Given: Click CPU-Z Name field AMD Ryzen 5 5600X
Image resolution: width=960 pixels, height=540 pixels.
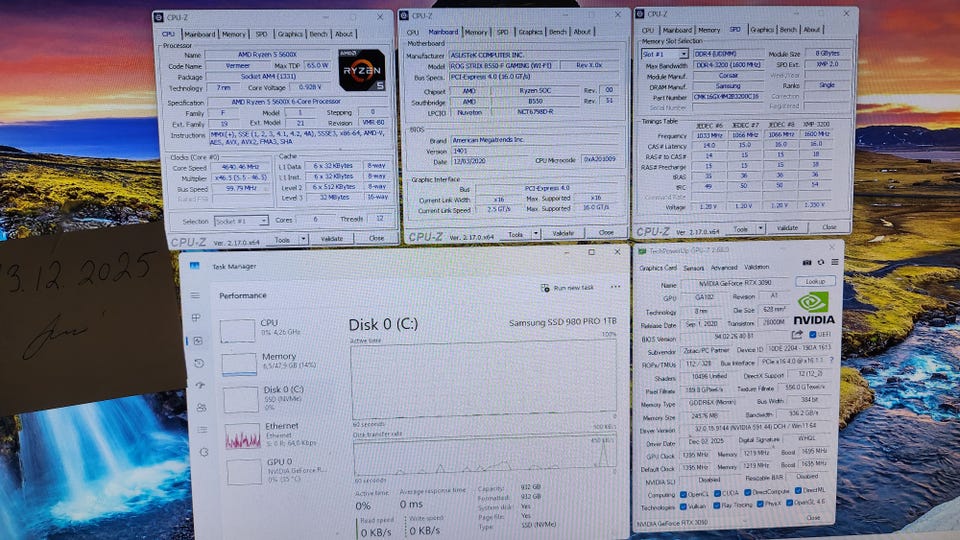Looking at the screenshot, I should (267, 54).
